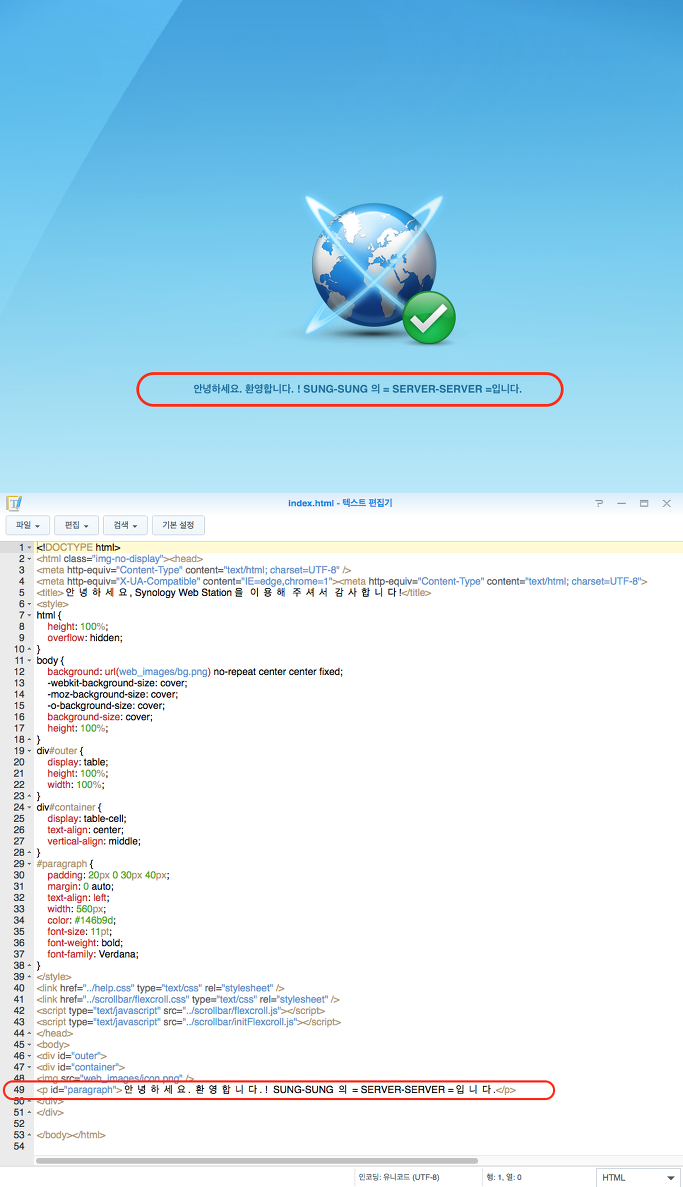
Task: Click the 인코딩: 유니코드 (UTF-8) status entry
Action: tap(398, 1177)
